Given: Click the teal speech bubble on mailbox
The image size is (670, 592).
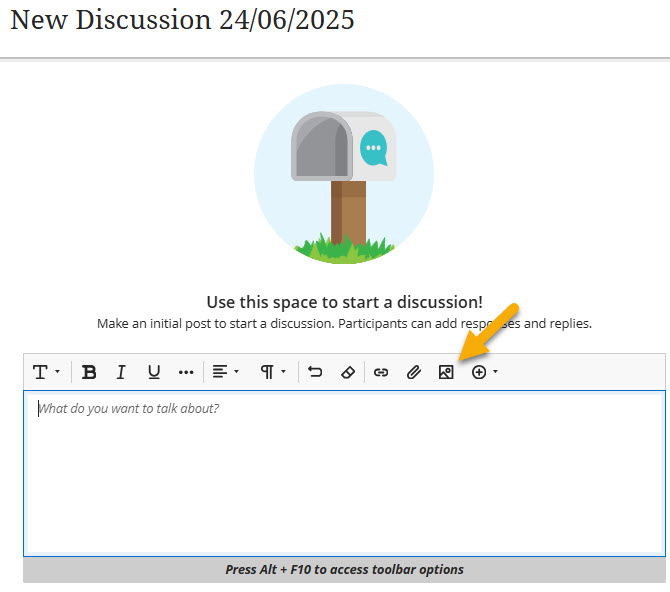Looking at the screenshot, I should coord(373,148).
